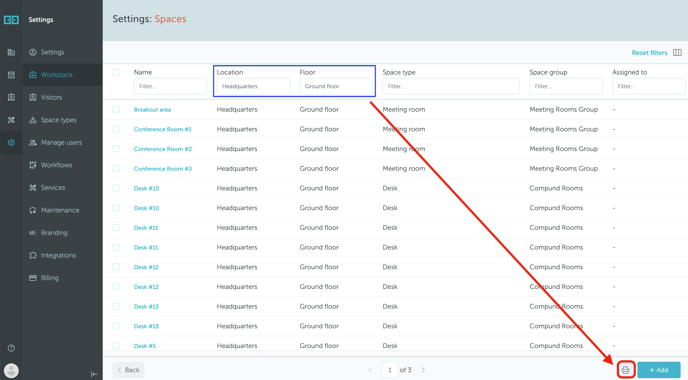Check the box for Breakout area row
The height and width of the screenshot is (380, 688).
pyautogui.click(x=116, y=109)
